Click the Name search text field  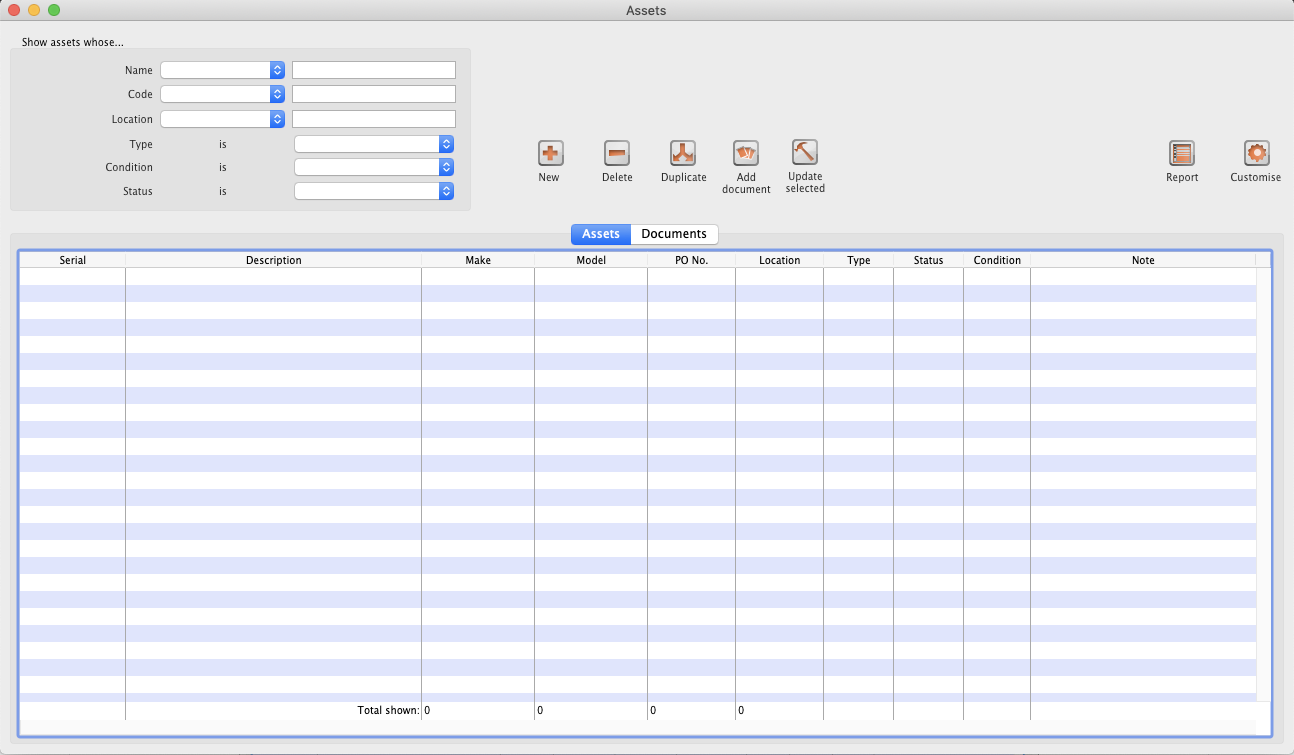374,70
